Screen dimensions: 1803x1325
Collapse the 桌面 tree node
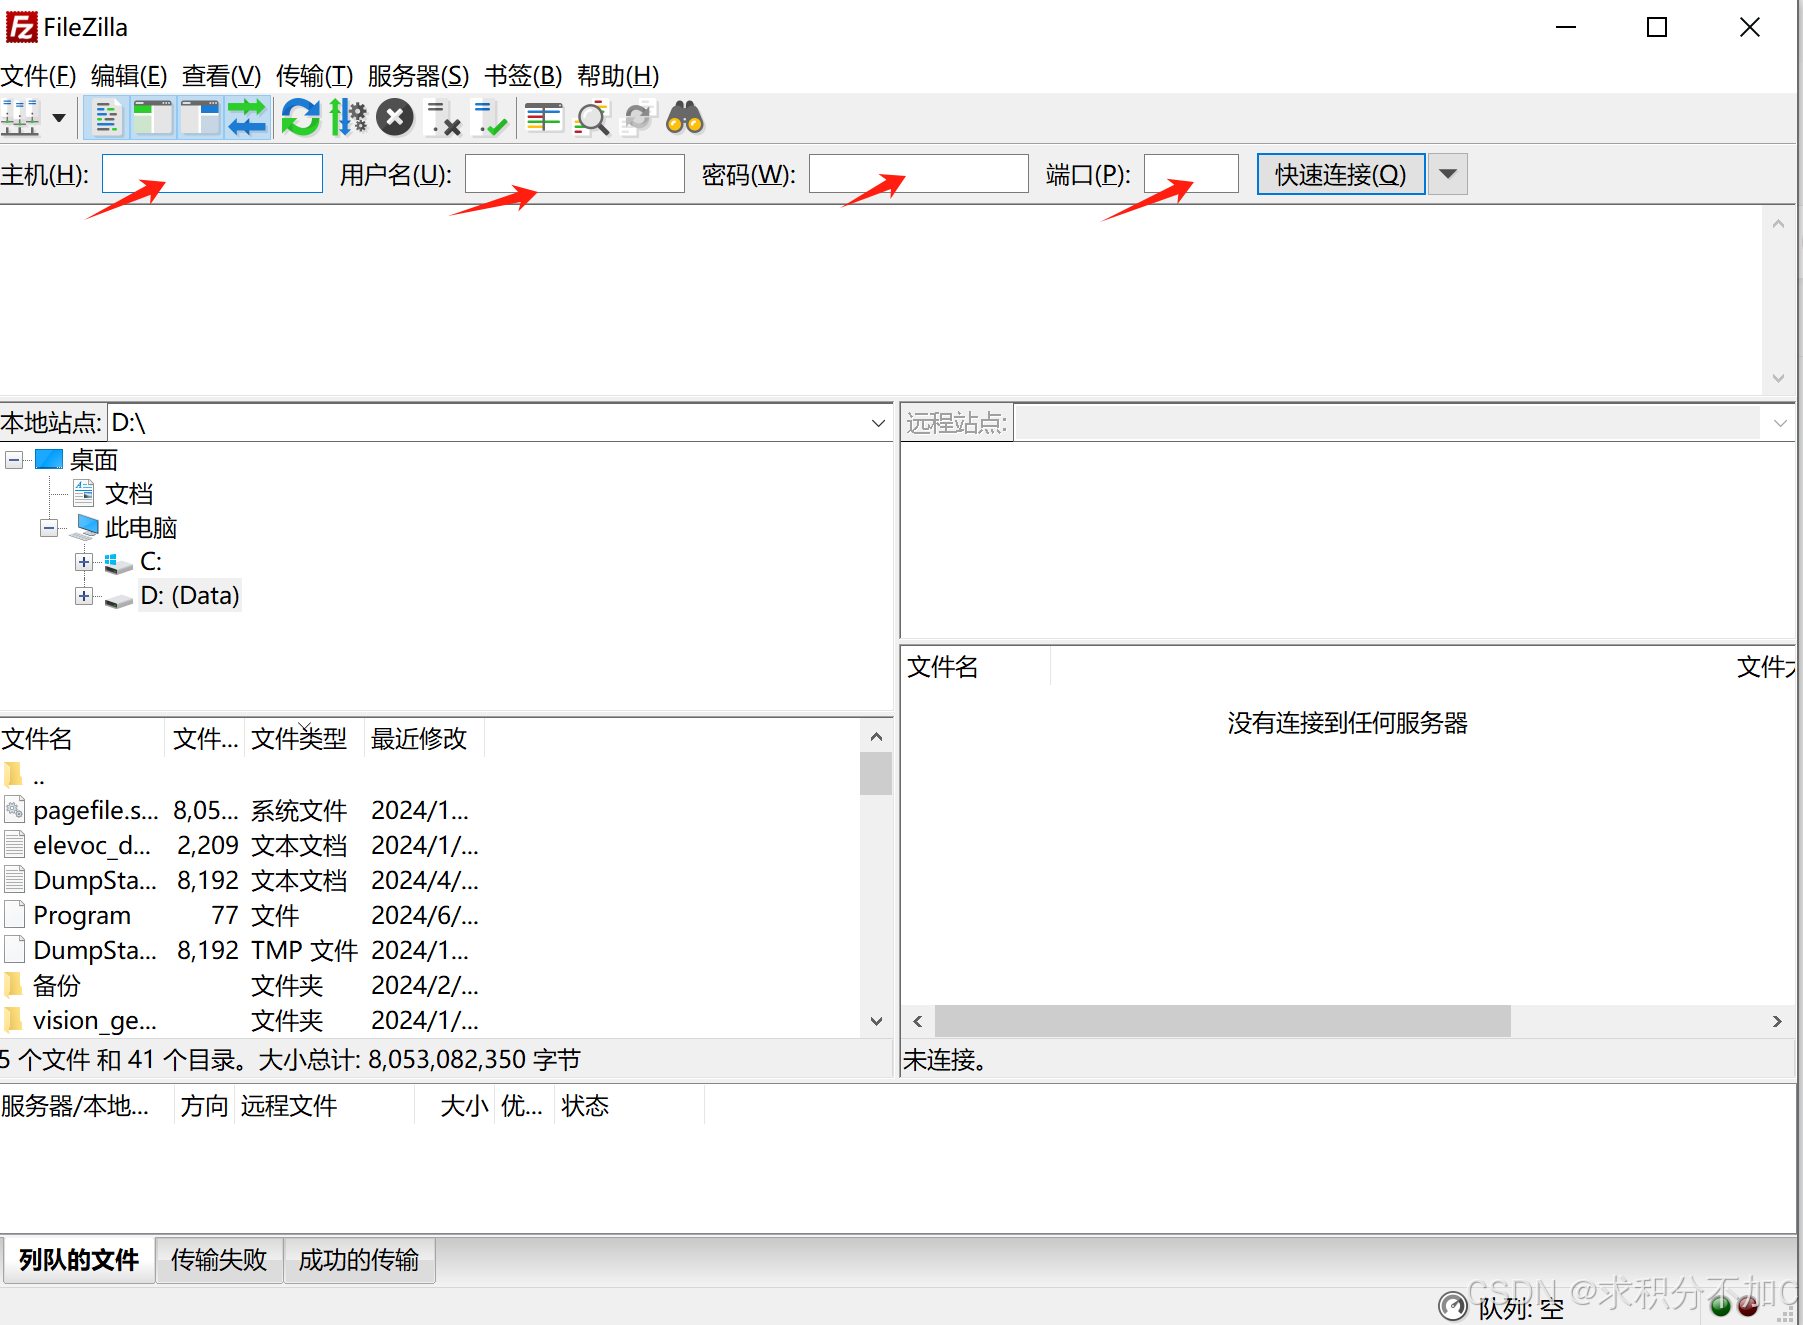(x=14, y=460)
